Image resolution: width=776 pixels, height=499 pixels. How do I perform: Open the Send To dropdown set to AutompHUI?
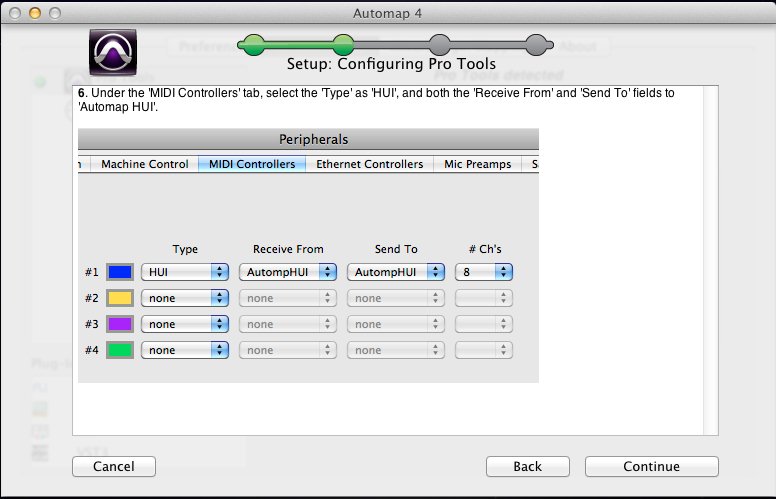point(396,271)
